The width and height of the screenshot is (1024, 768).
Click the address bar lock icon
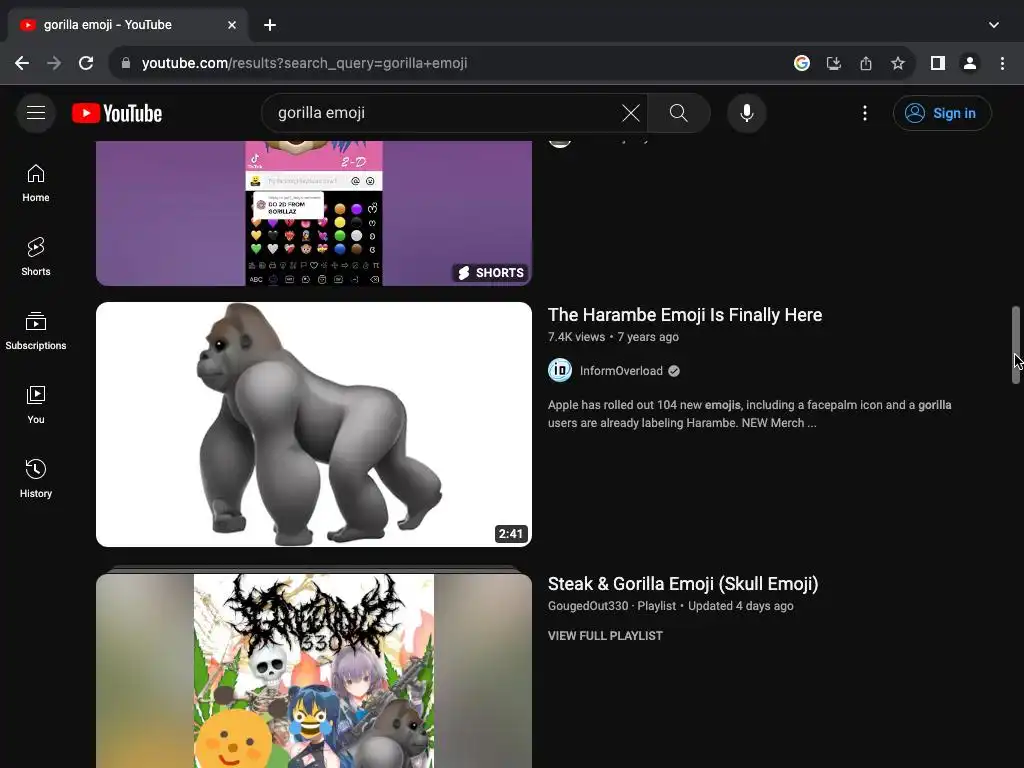pyautogui.click(x=126, y=63)
